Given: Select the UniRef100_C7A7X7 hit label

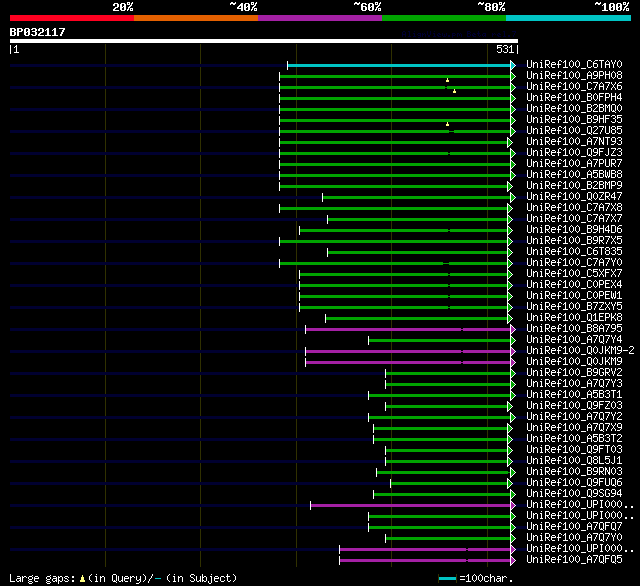Looking at the screenshot, I should click(x=574, y=219).
